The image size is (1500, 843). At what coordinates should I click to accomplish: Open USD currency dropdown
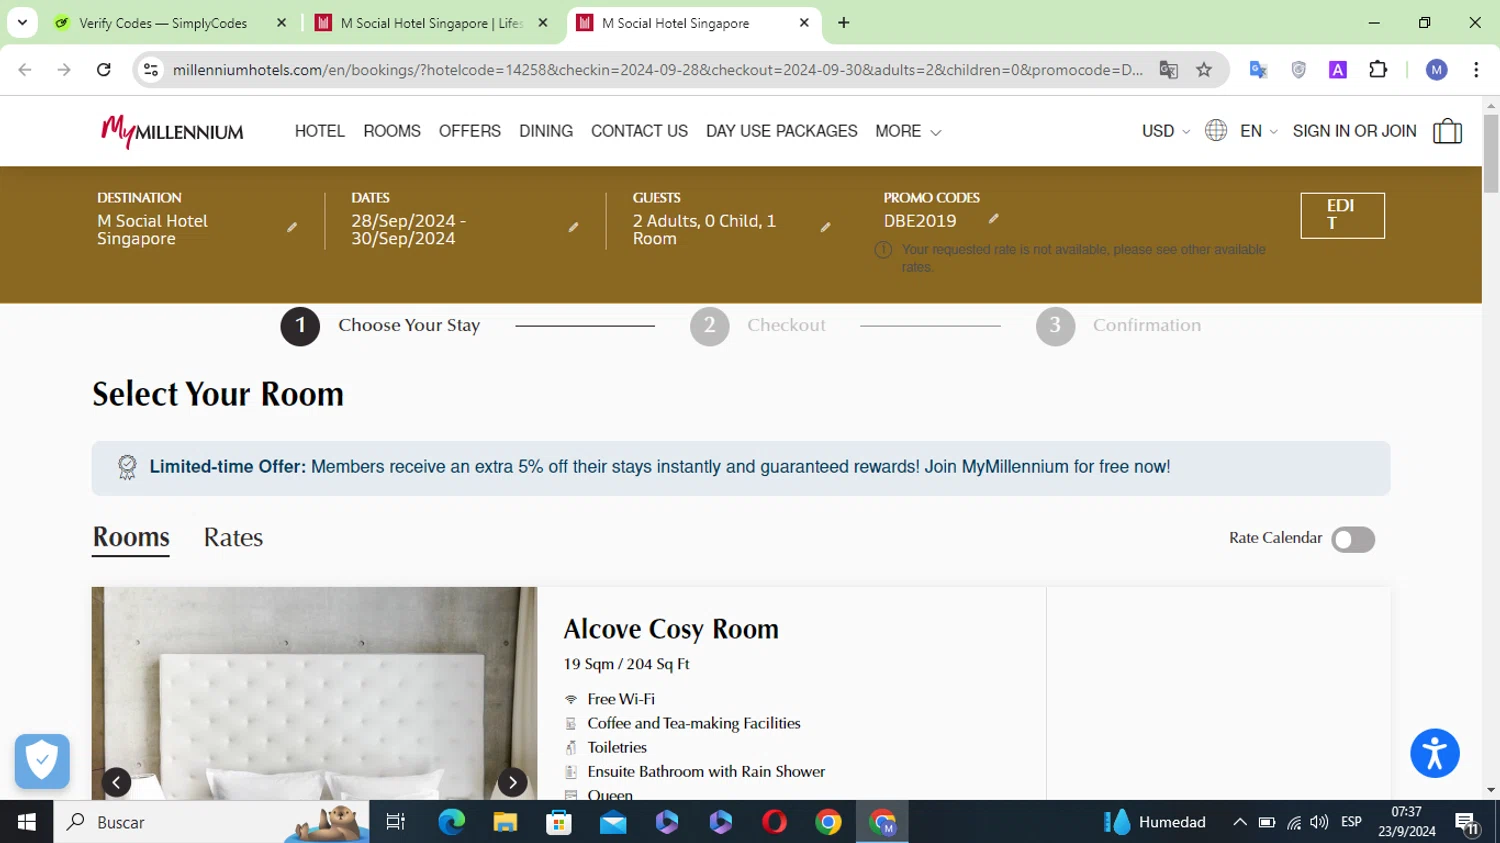point(1166,131)
